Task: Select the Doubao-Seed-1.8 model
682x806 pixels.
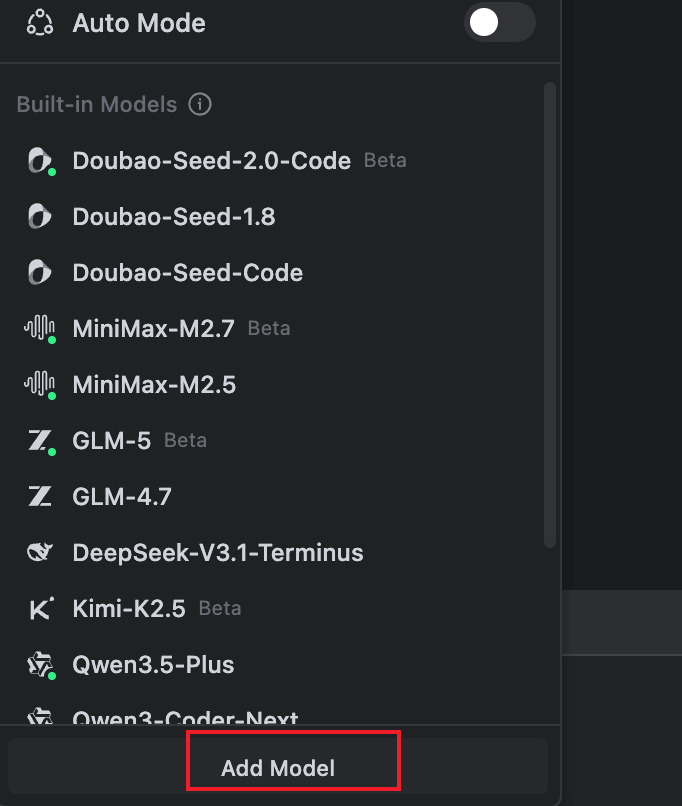Action: click(174, 217)
